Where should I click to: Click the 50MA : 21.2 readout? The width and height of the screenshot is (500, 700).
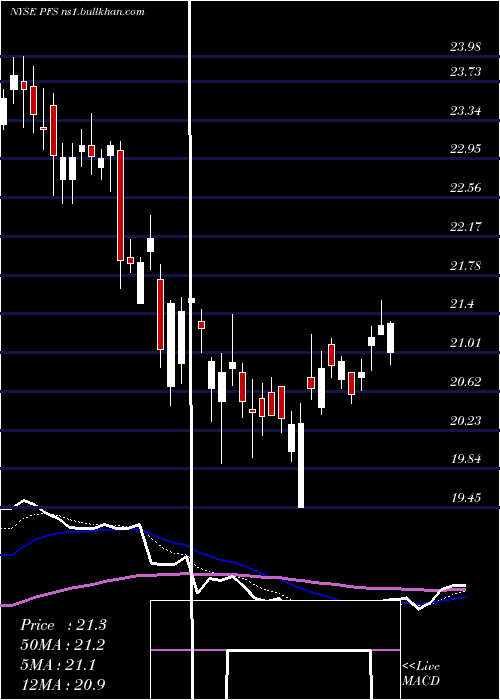(63, 645)
